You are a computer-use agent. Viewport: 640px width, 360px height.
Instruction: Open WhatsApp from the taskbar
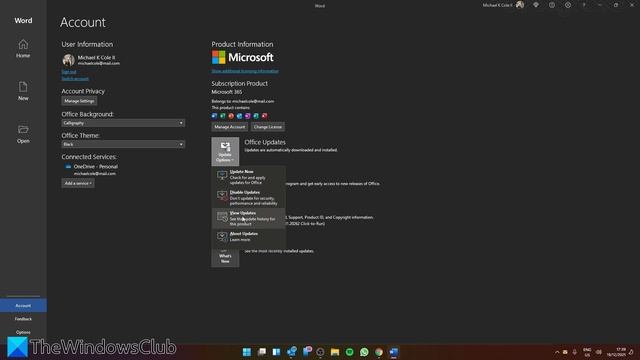coord(364,352)
